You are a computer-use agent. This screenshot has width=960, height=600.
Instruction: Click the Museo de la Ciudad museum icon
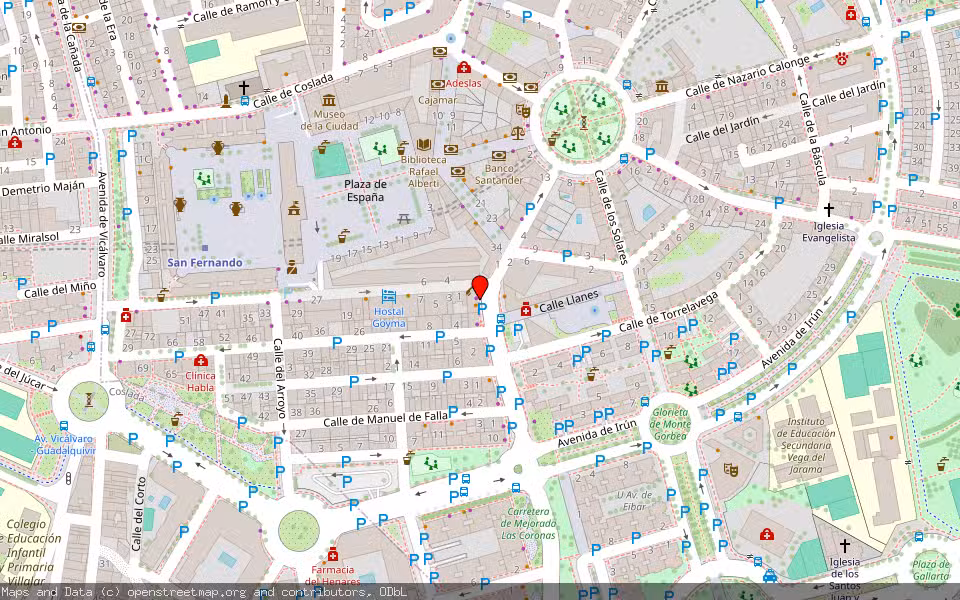click(x=329, y=100)
